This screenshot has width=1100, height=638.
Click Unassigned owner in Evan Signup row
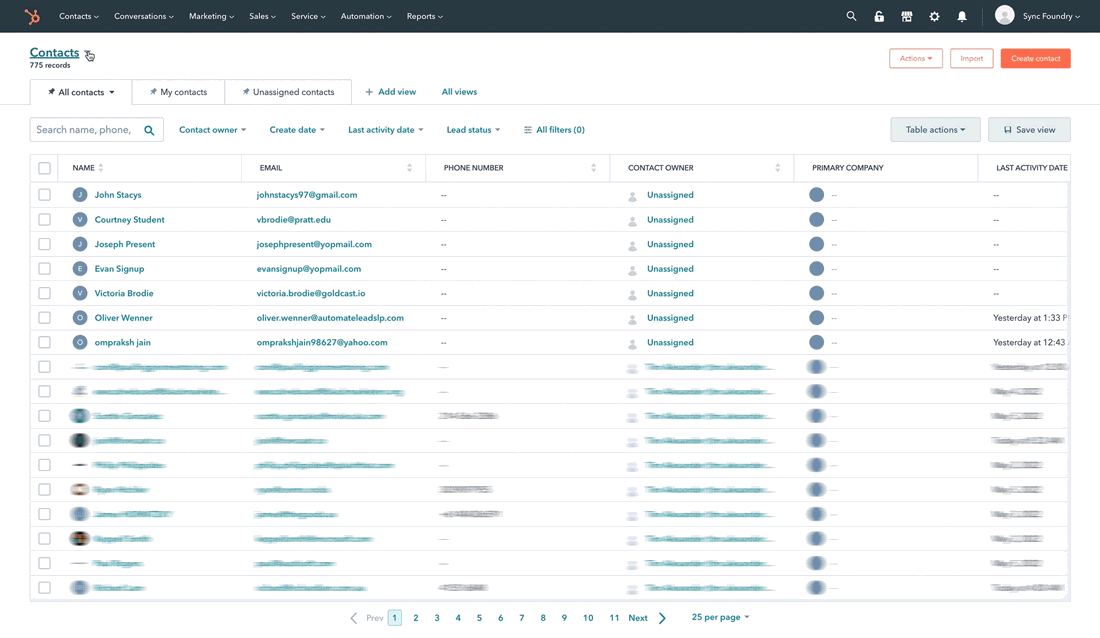670,269
